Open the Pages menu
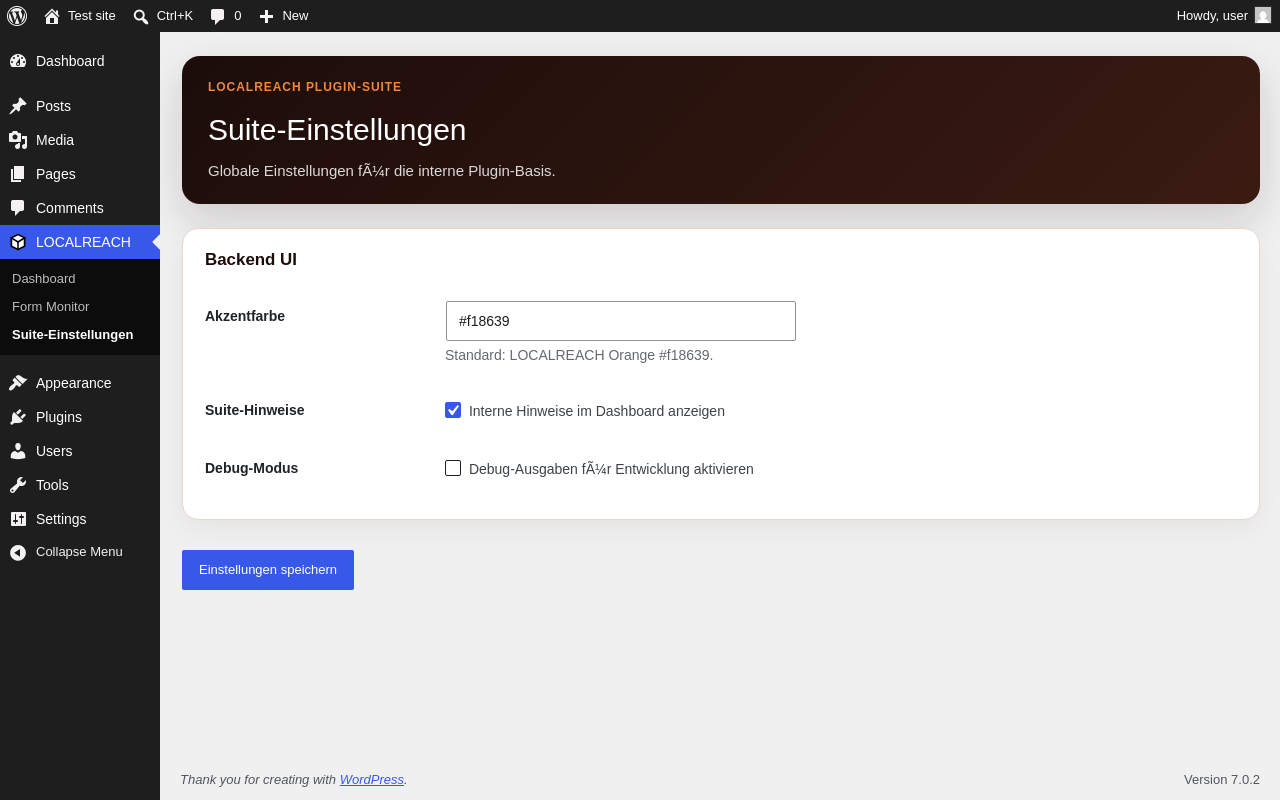Image resolution: width=1280 pixels, height=800 pixels. coord(80,174)
